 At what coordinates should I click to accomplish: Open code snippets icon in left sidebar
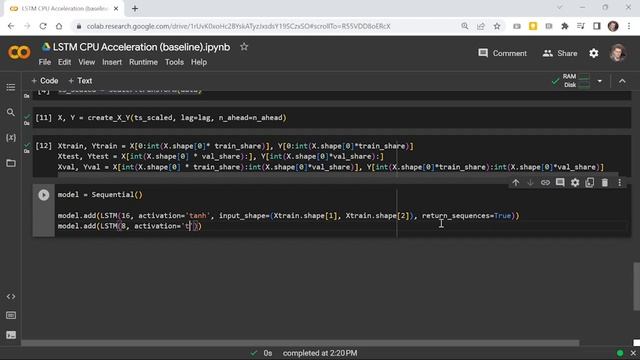[11, 296]
